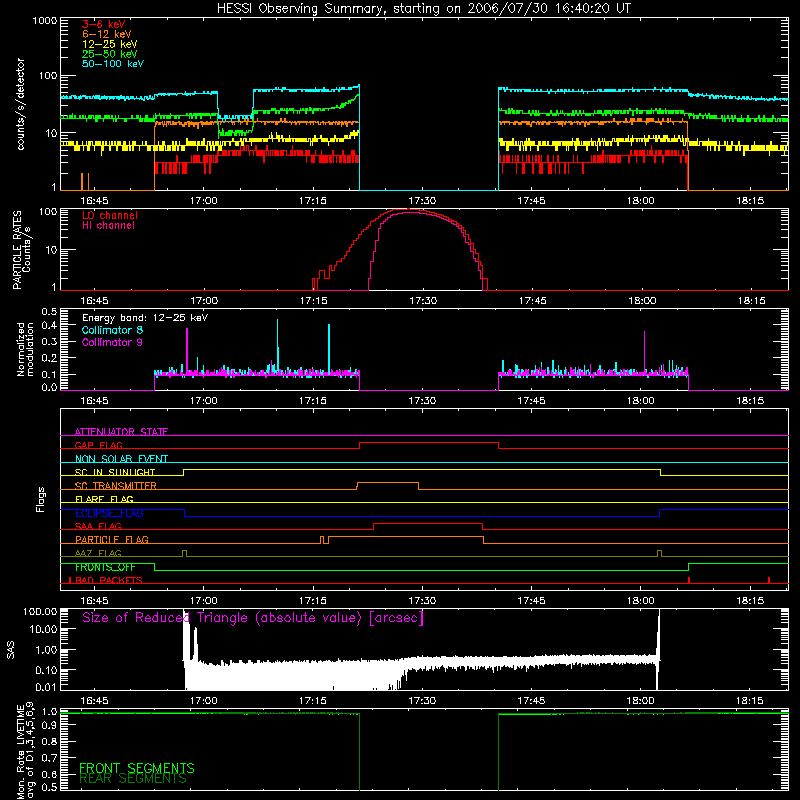Viewport: 800px width, 800px height.
Task: Click the 'LO channel' legend label
Action: 110,215
